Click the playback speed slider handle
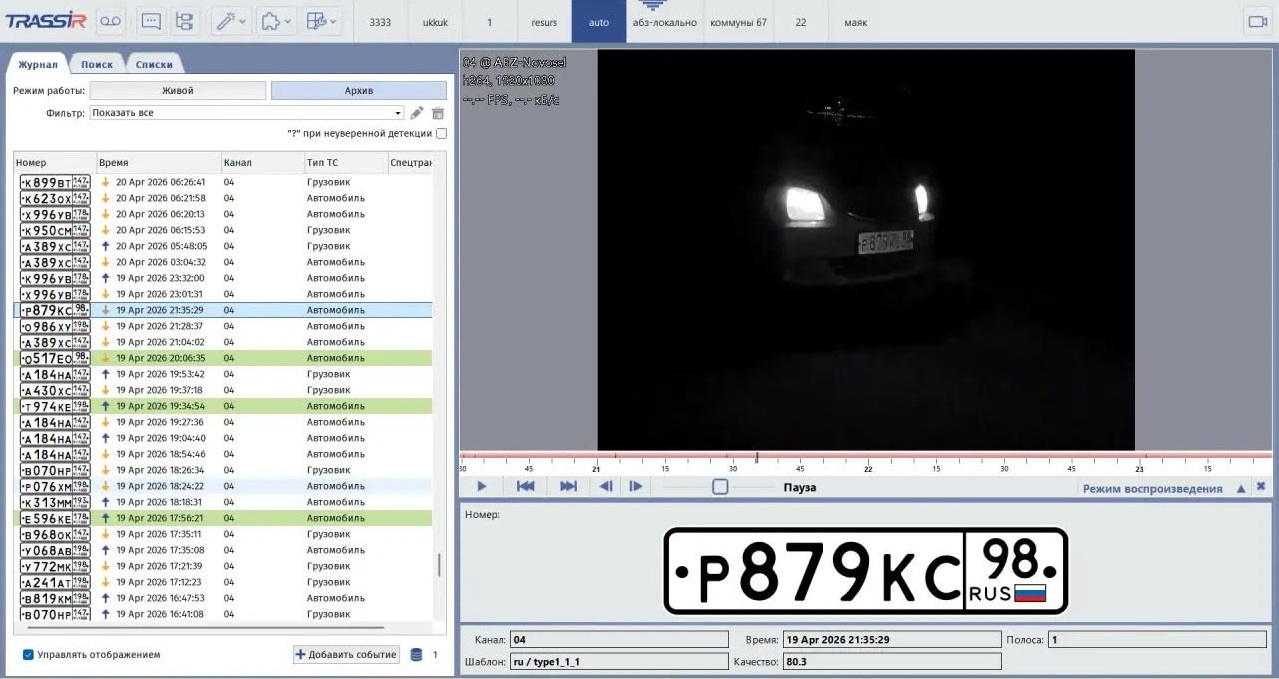The width and height of the screenshot is (1279, 679). [x=720, y=487]
